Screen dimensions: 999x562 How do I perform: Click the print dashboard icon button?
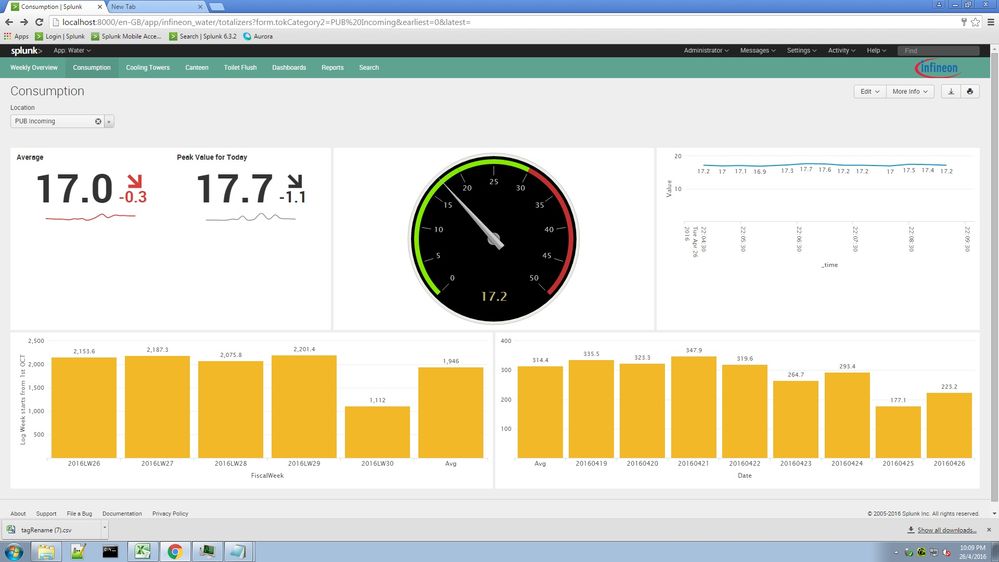point(969,91)
